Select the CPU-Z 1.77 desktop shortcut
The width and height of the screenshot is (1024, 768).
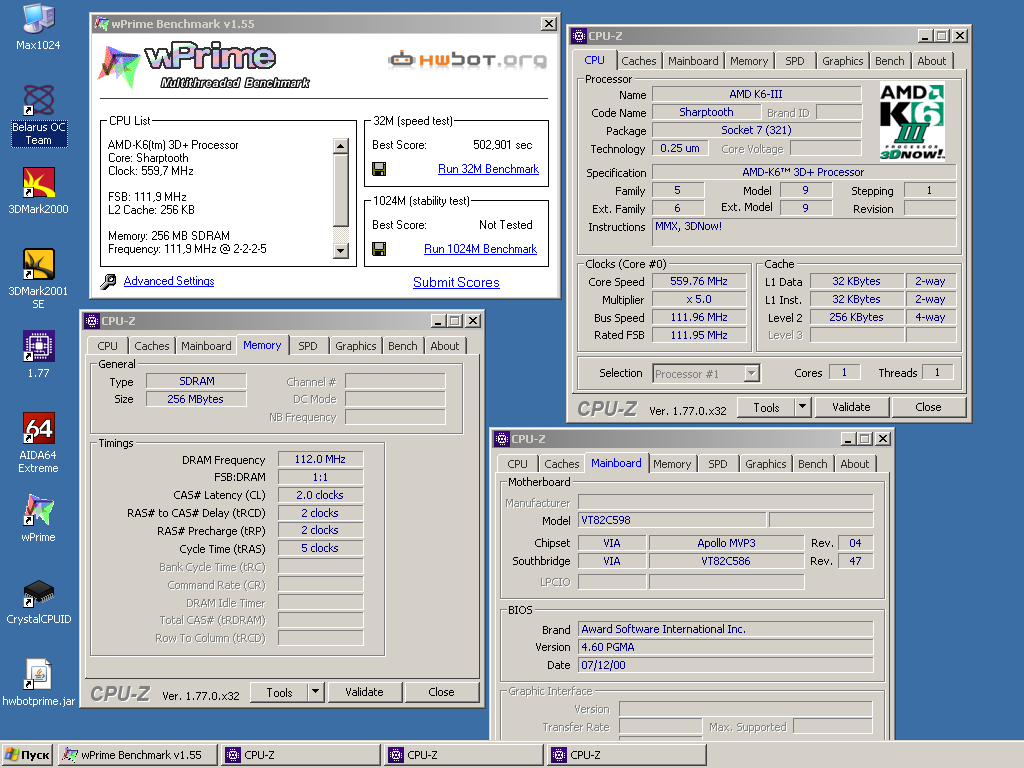pyautogui.click(x=38, y=355)
